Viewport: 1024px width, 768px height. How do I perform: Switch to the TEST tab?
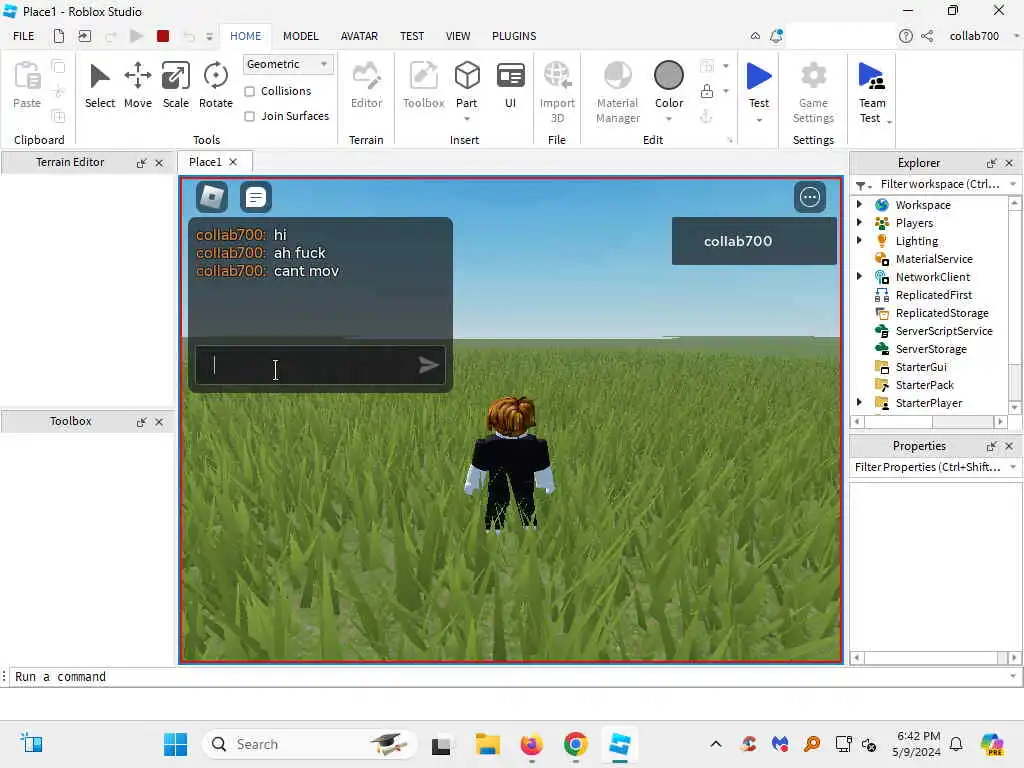pos(412,36)
